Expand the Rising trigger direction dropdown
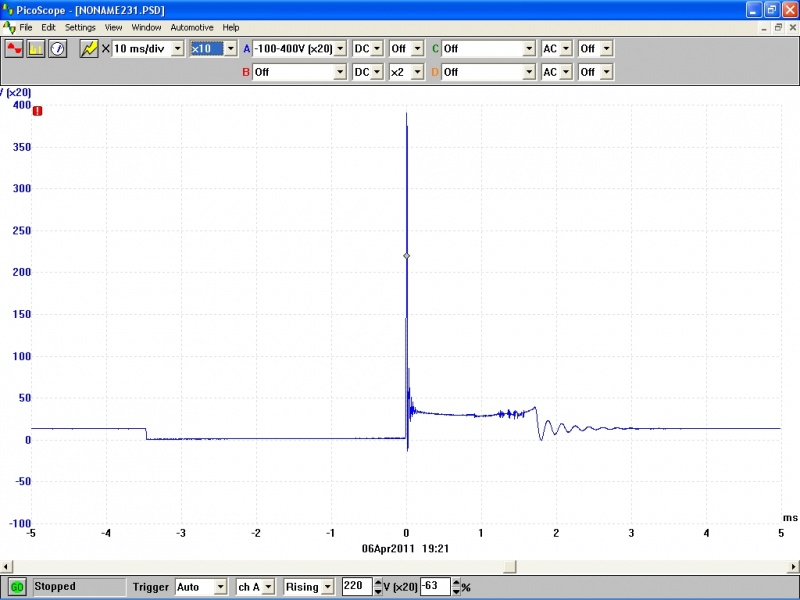Viewport: 800px width, 600px height. tap(328, 587)
